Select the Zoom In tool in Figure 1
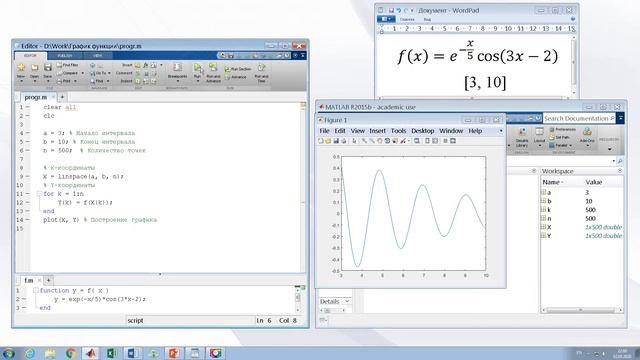Screen dimensions: 640x360 tap(364, 141)
